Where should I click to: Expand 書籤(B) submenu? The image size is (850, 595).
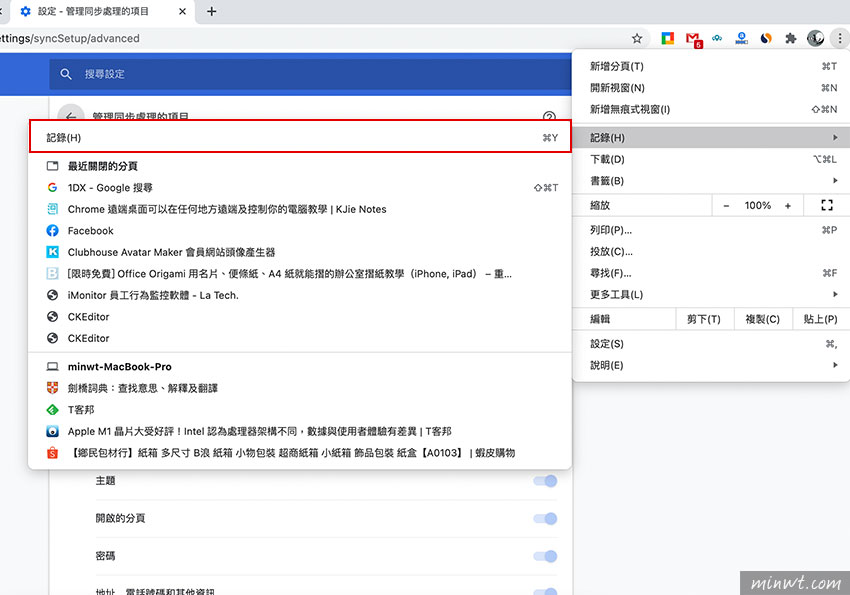(x=711, y=181)
